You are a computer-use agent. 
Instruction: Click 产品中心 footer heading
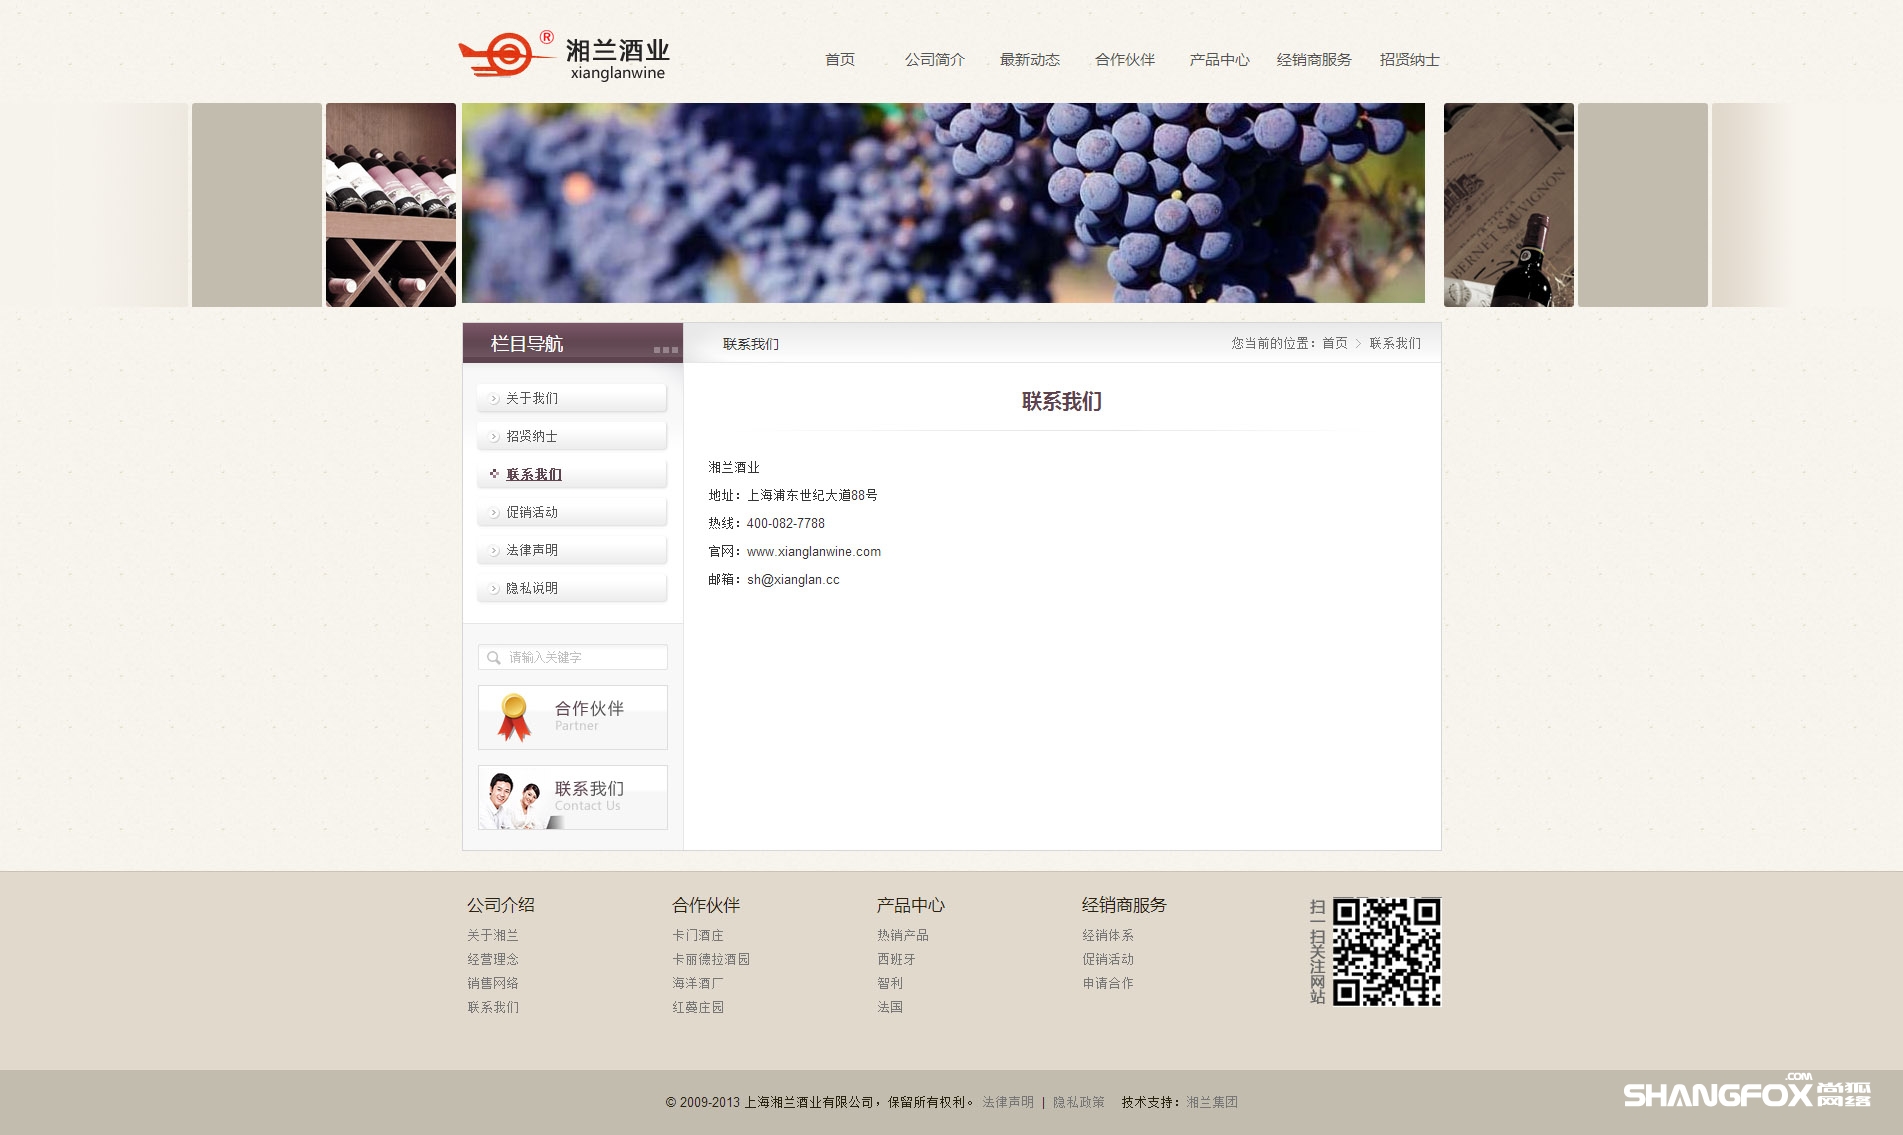[911, 905]
